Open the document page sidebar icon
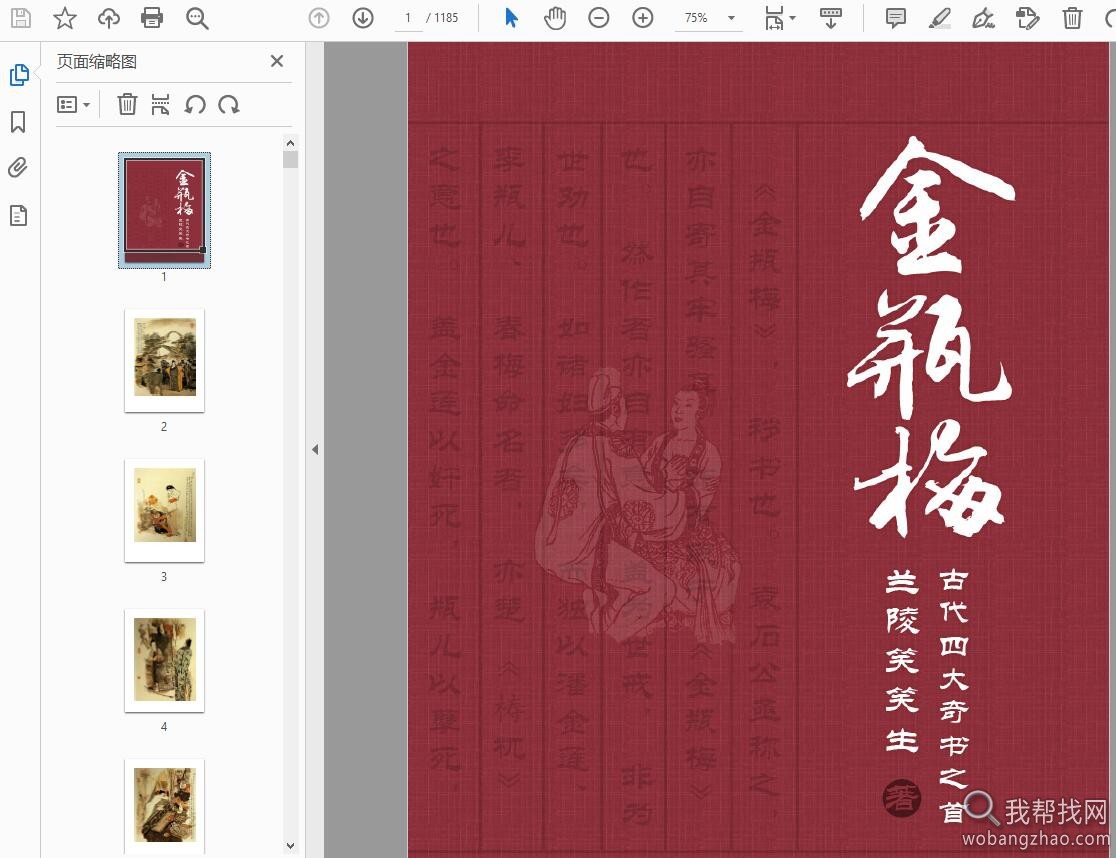 click(19, 215)
